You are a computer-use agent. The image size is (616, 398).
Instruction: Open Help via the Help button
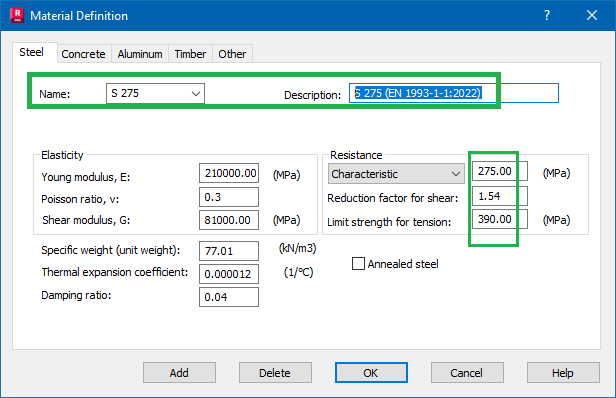pos(563,372)
